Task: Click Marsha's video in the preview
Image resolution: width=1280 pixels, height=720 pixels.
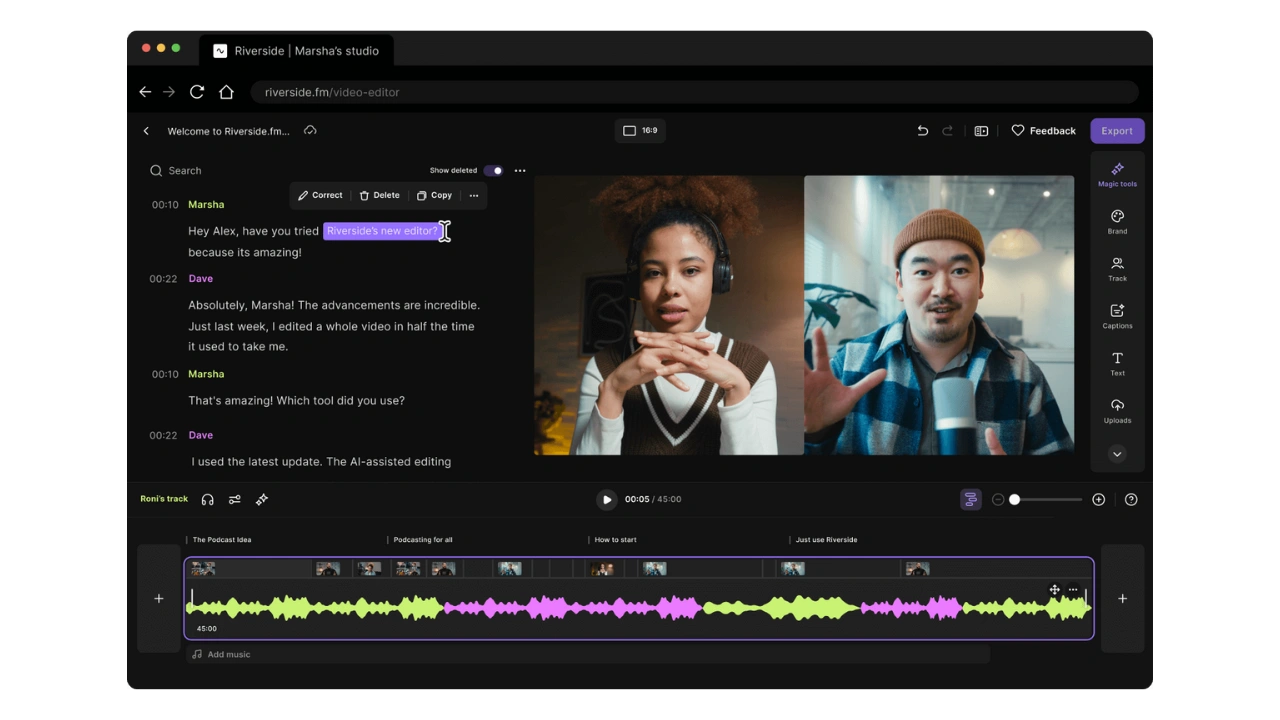Action: click(669, 315)
